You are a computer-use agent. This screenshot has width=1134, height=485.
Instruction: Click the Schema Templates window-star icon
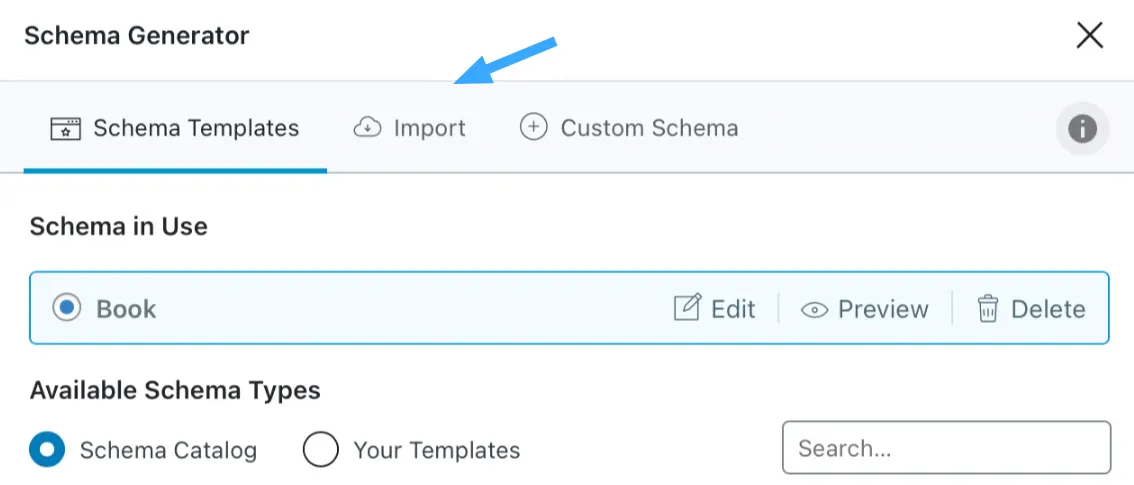click(65, 129)
